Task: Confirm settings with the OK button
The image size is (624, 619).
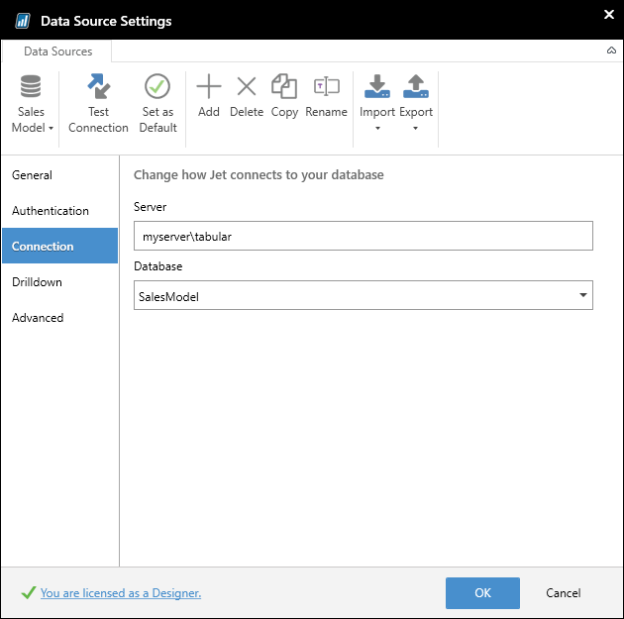Action: (482, 593)
